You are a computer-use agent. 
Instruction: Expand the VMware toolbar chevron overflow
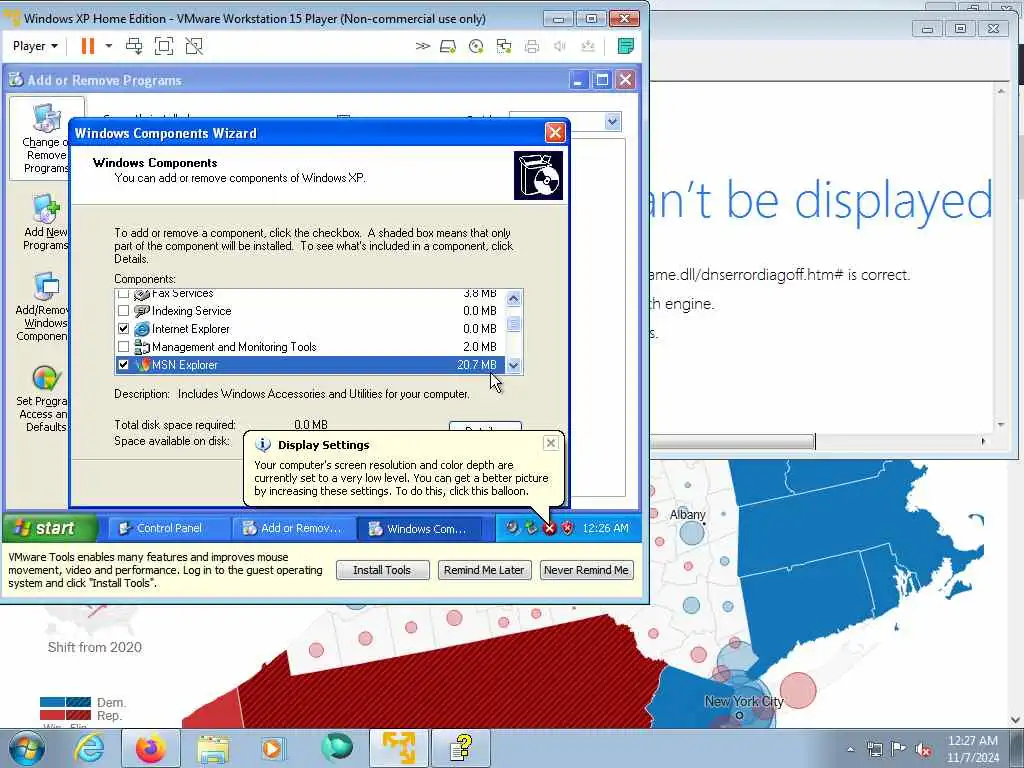tap(423, 46)
